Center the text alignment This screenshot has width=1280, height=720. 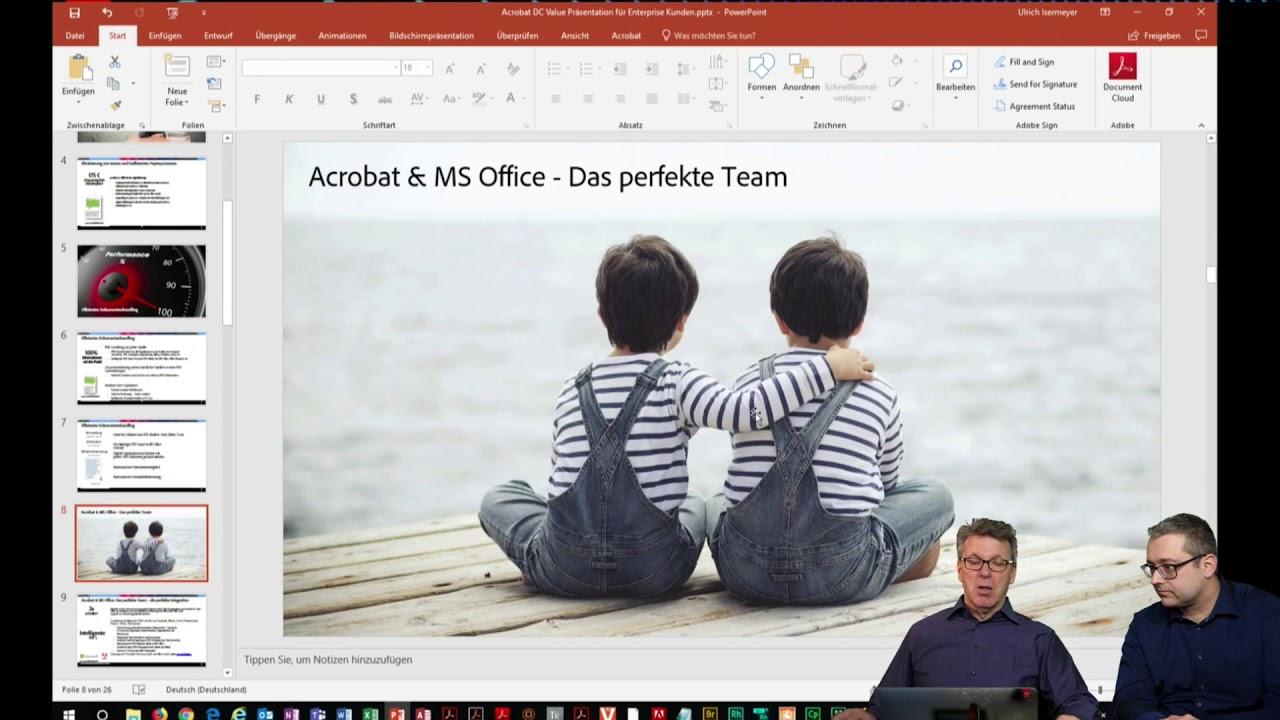(x=588, y=99)
